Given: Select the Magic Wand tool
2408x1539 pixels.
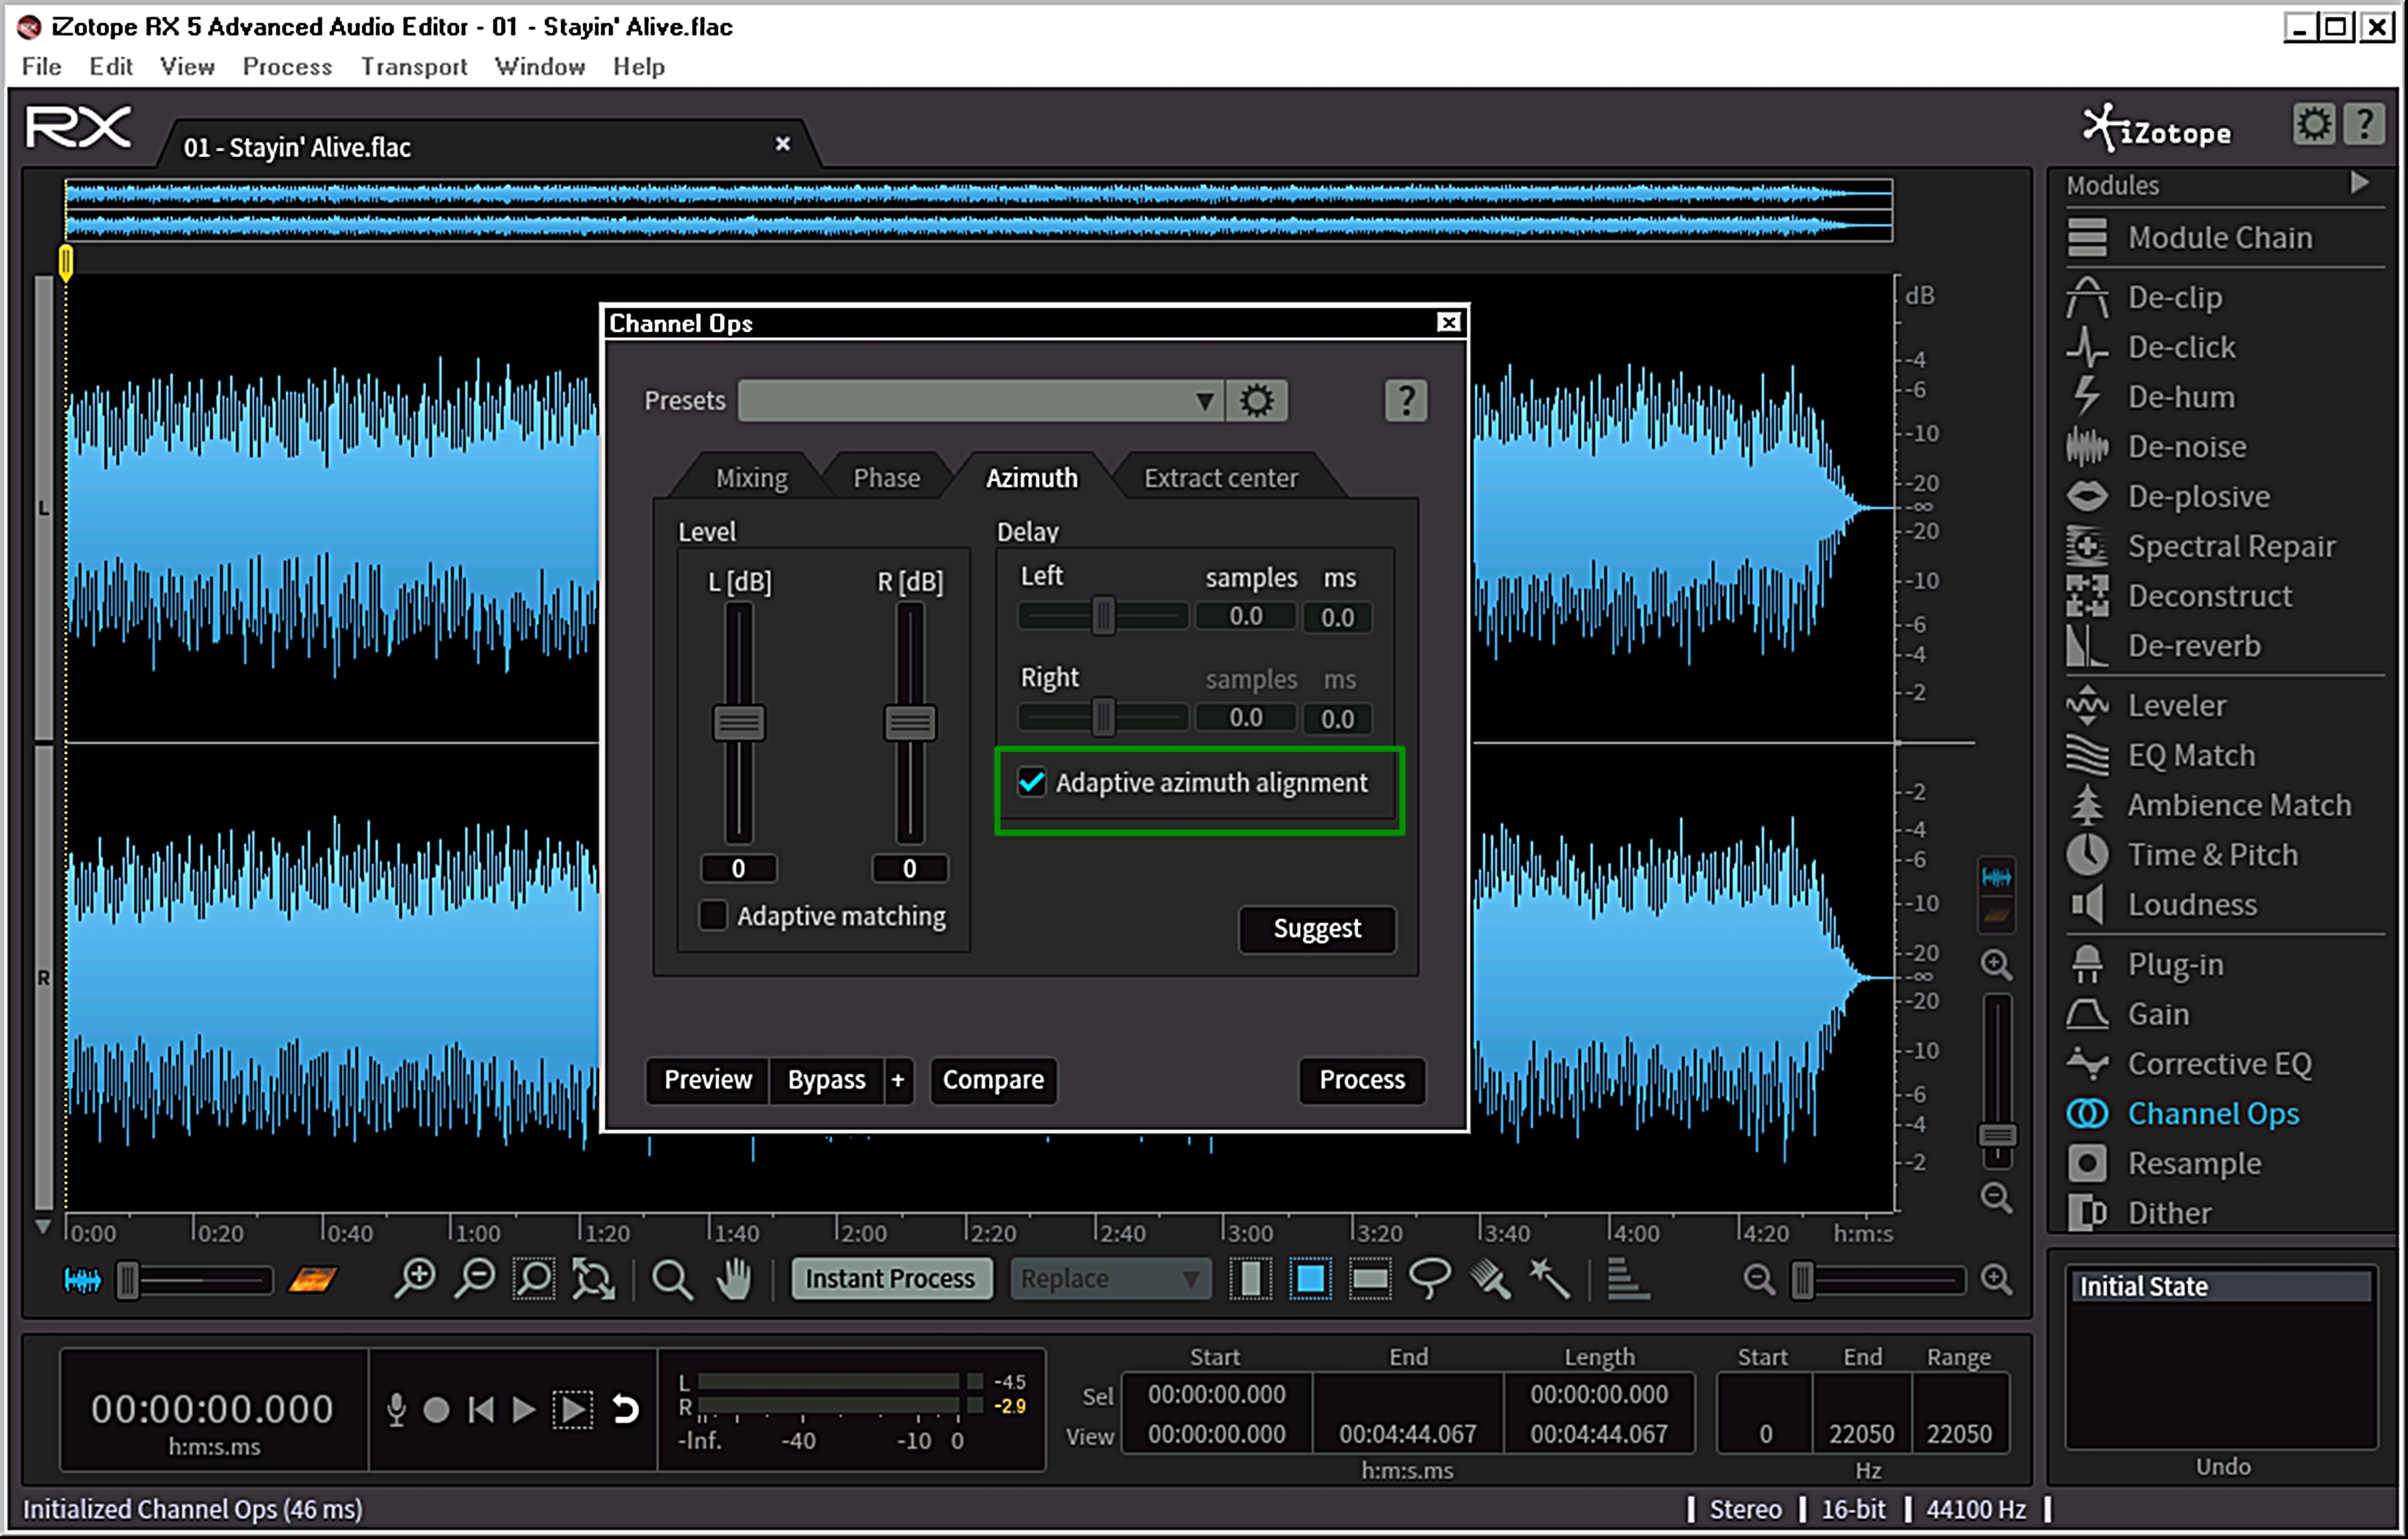Looking at the screenshot, I should [1550, 1279].
